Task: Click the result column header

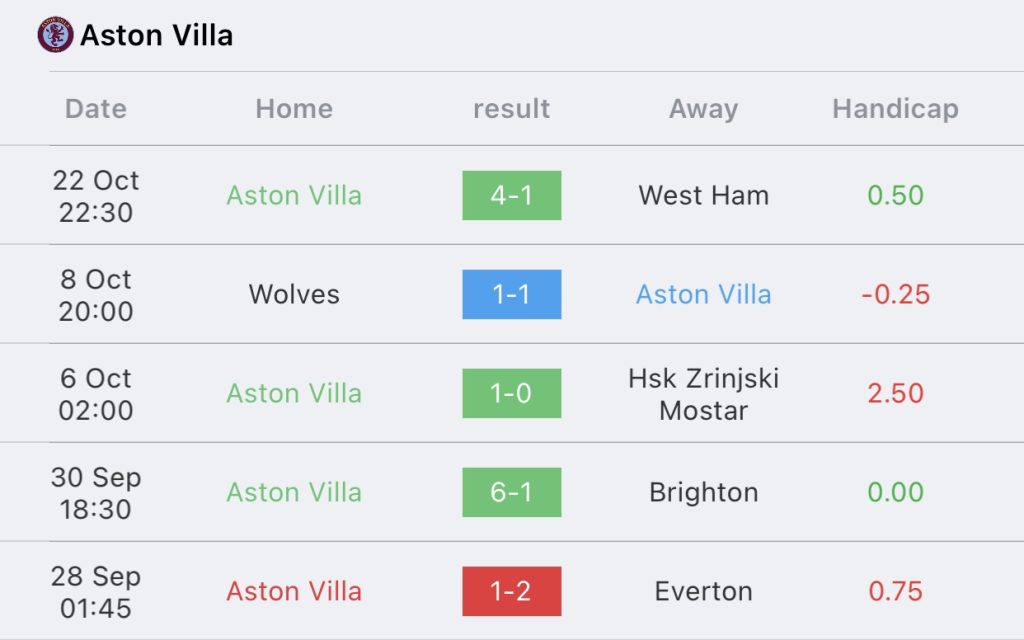Action: pos(511,108)
